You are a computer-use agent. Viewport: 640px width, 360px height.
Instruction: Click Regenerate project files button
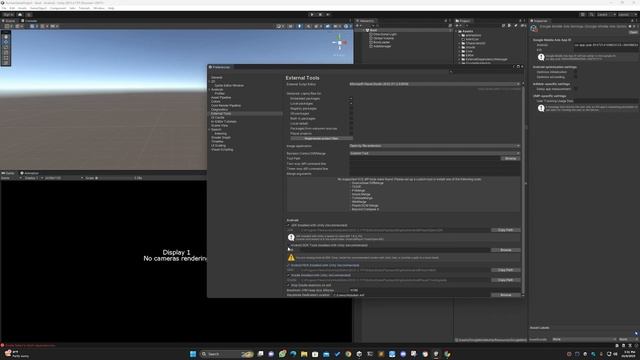pos(321,138)
